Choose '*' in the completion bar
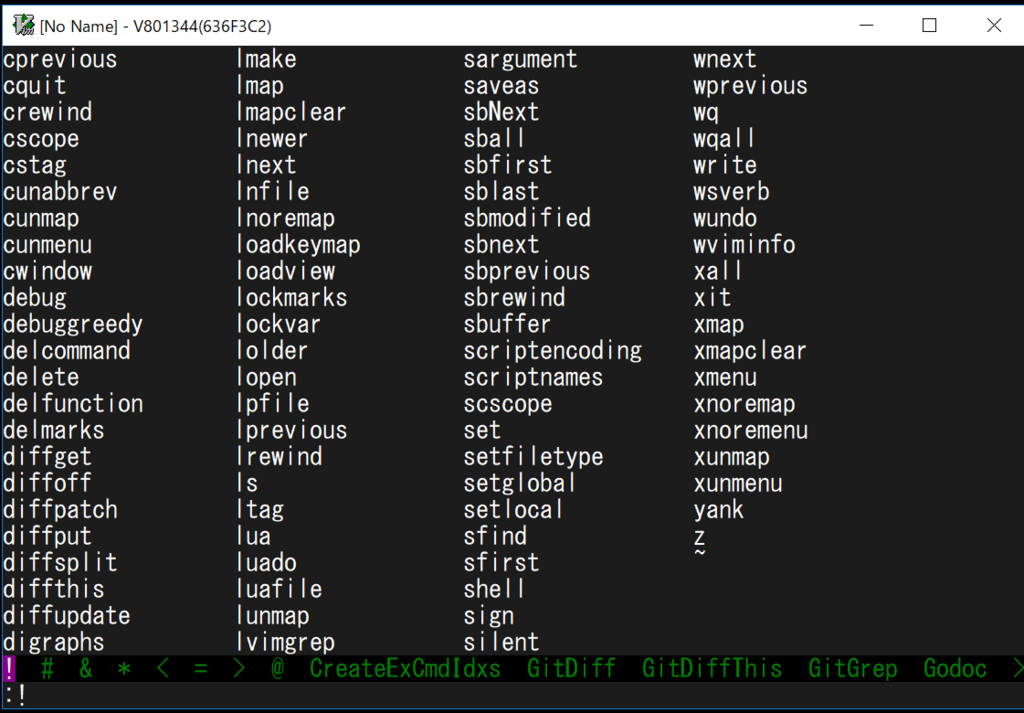 (125, 669)
